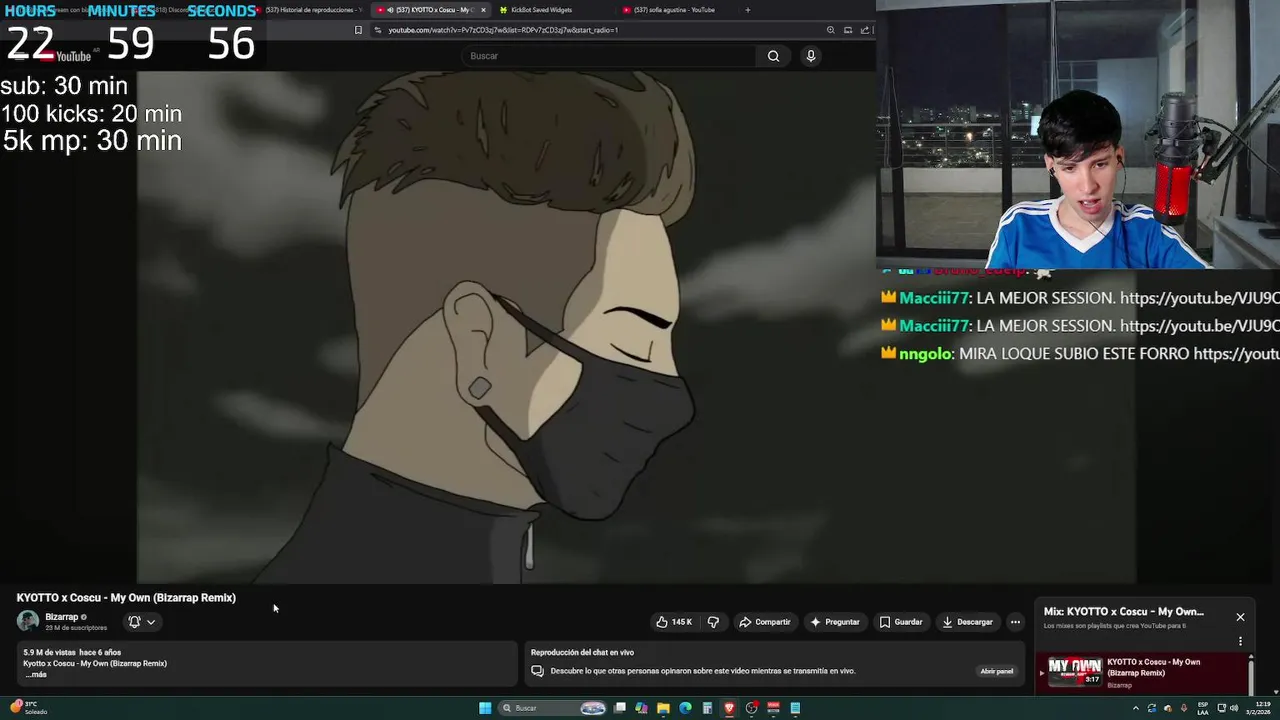Like the video showing 145 K

675,622
